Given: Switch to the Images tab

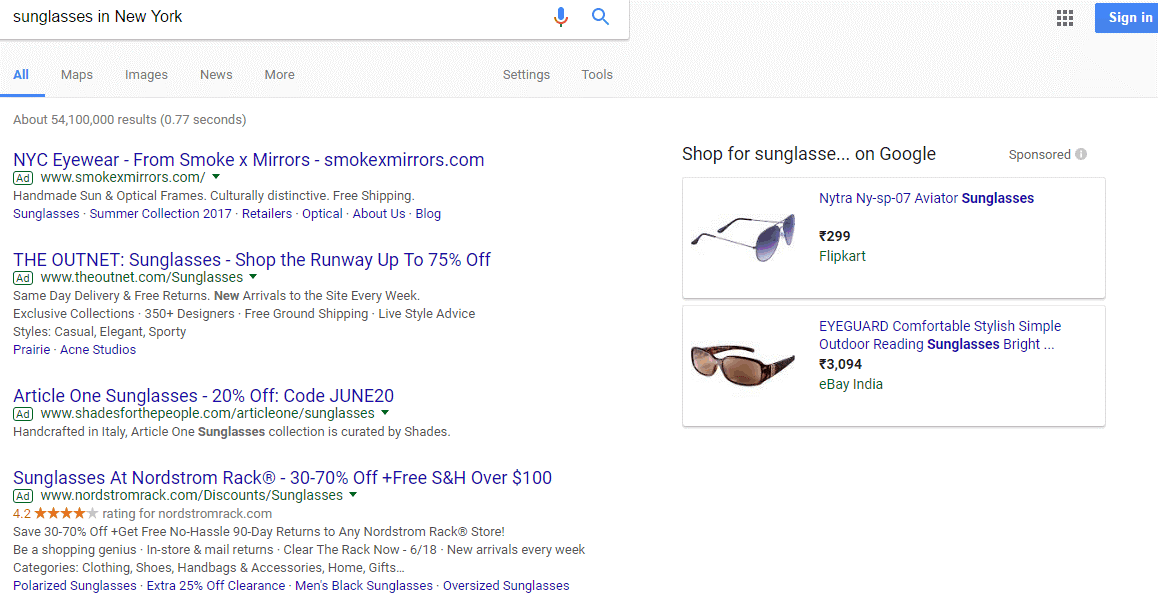Looking at the screenshot, I should [146, 75].
